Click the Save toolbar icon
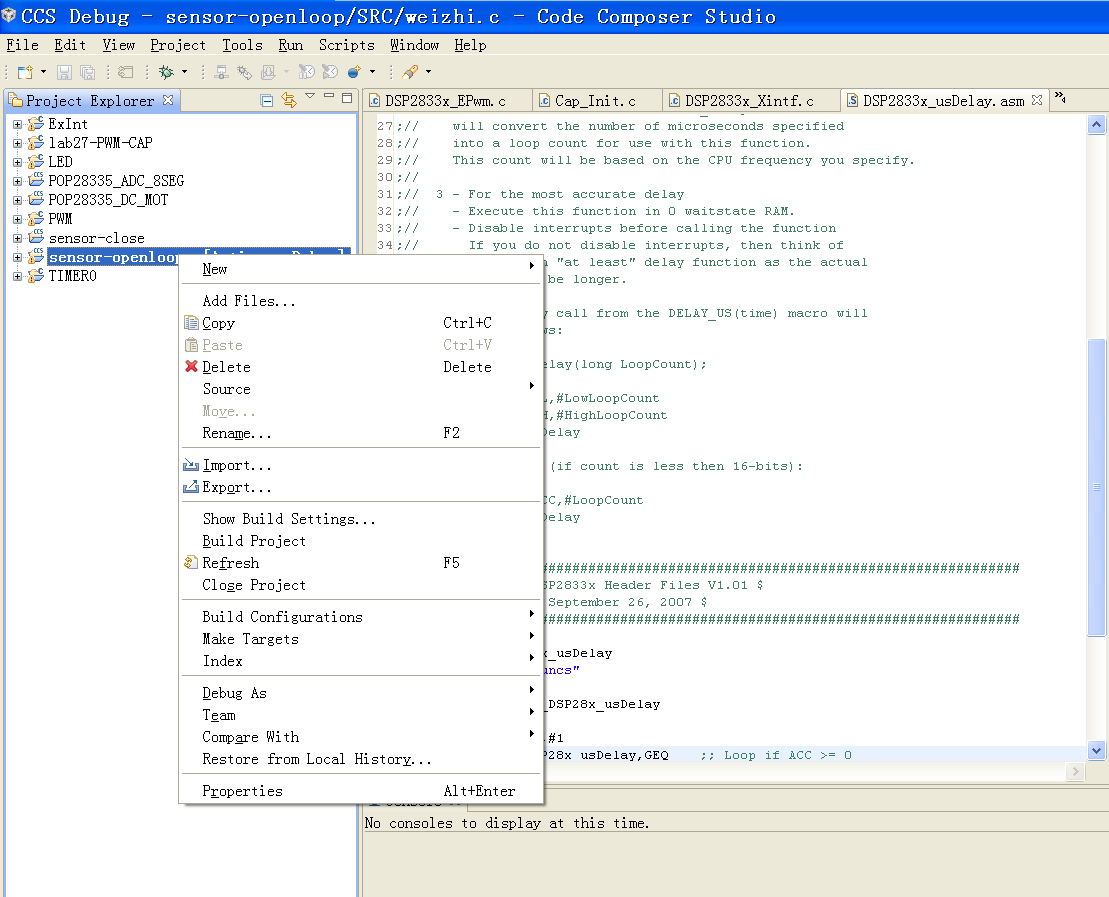 tap(64, 72)
